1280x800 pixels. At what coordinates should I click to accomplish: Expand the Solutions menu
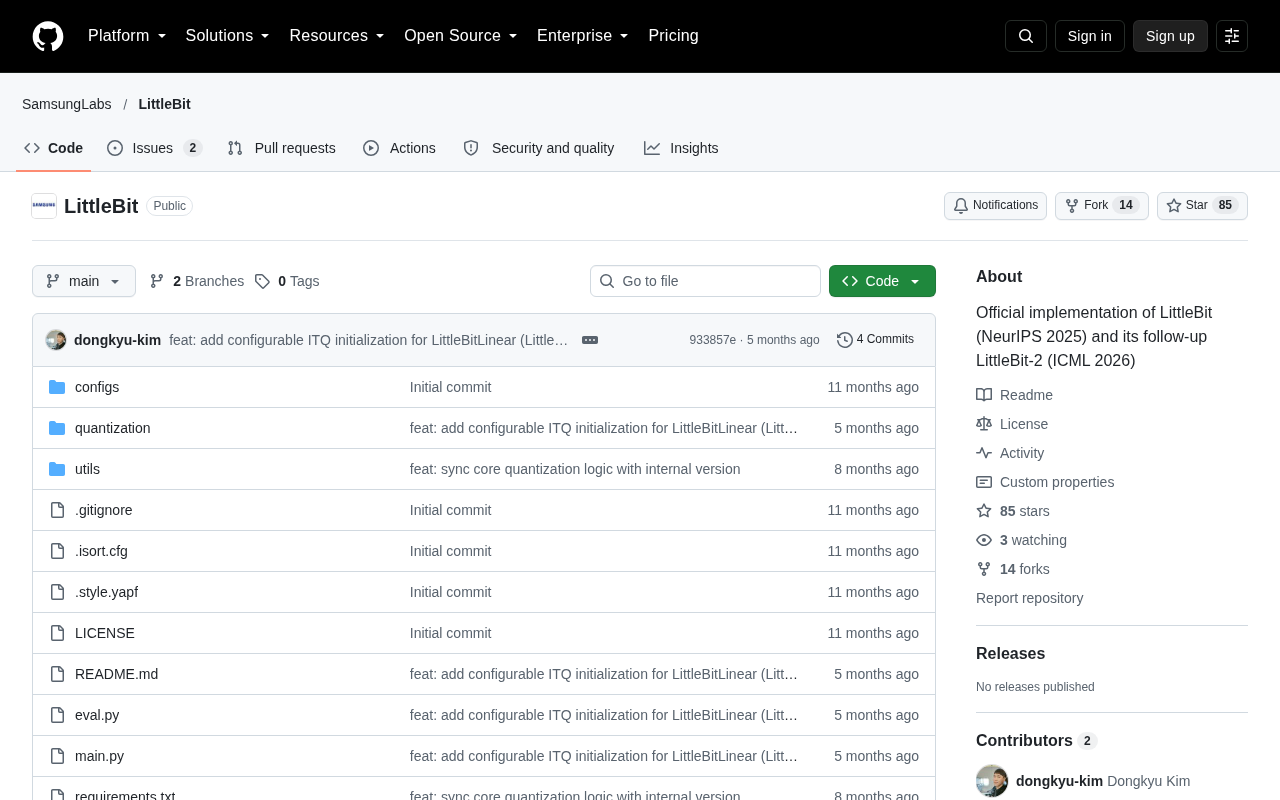(227, 36)
